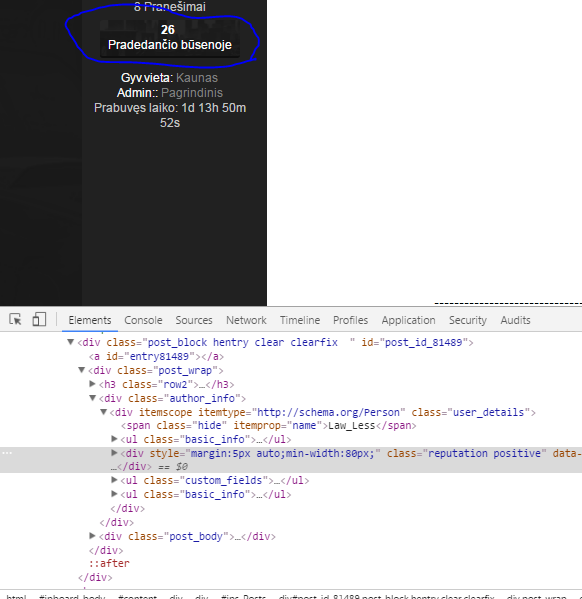Collapse the author_info div node
582x599 pixels.
[x=92, y=398]
